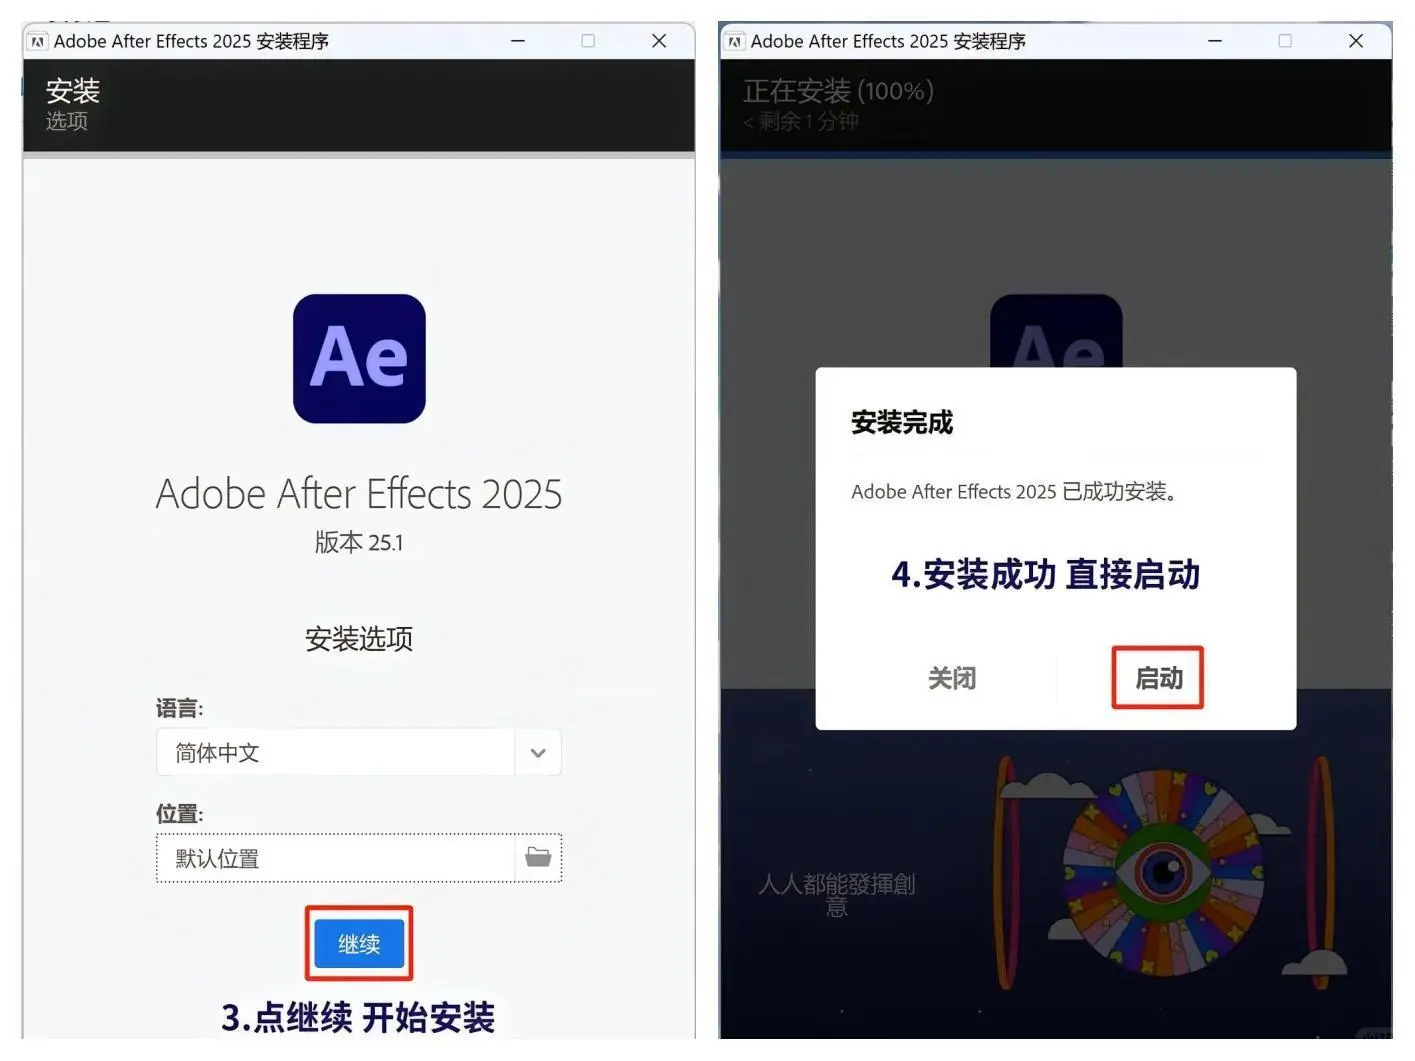Click the Ae icon in right window title bar

tap(733, 40)
